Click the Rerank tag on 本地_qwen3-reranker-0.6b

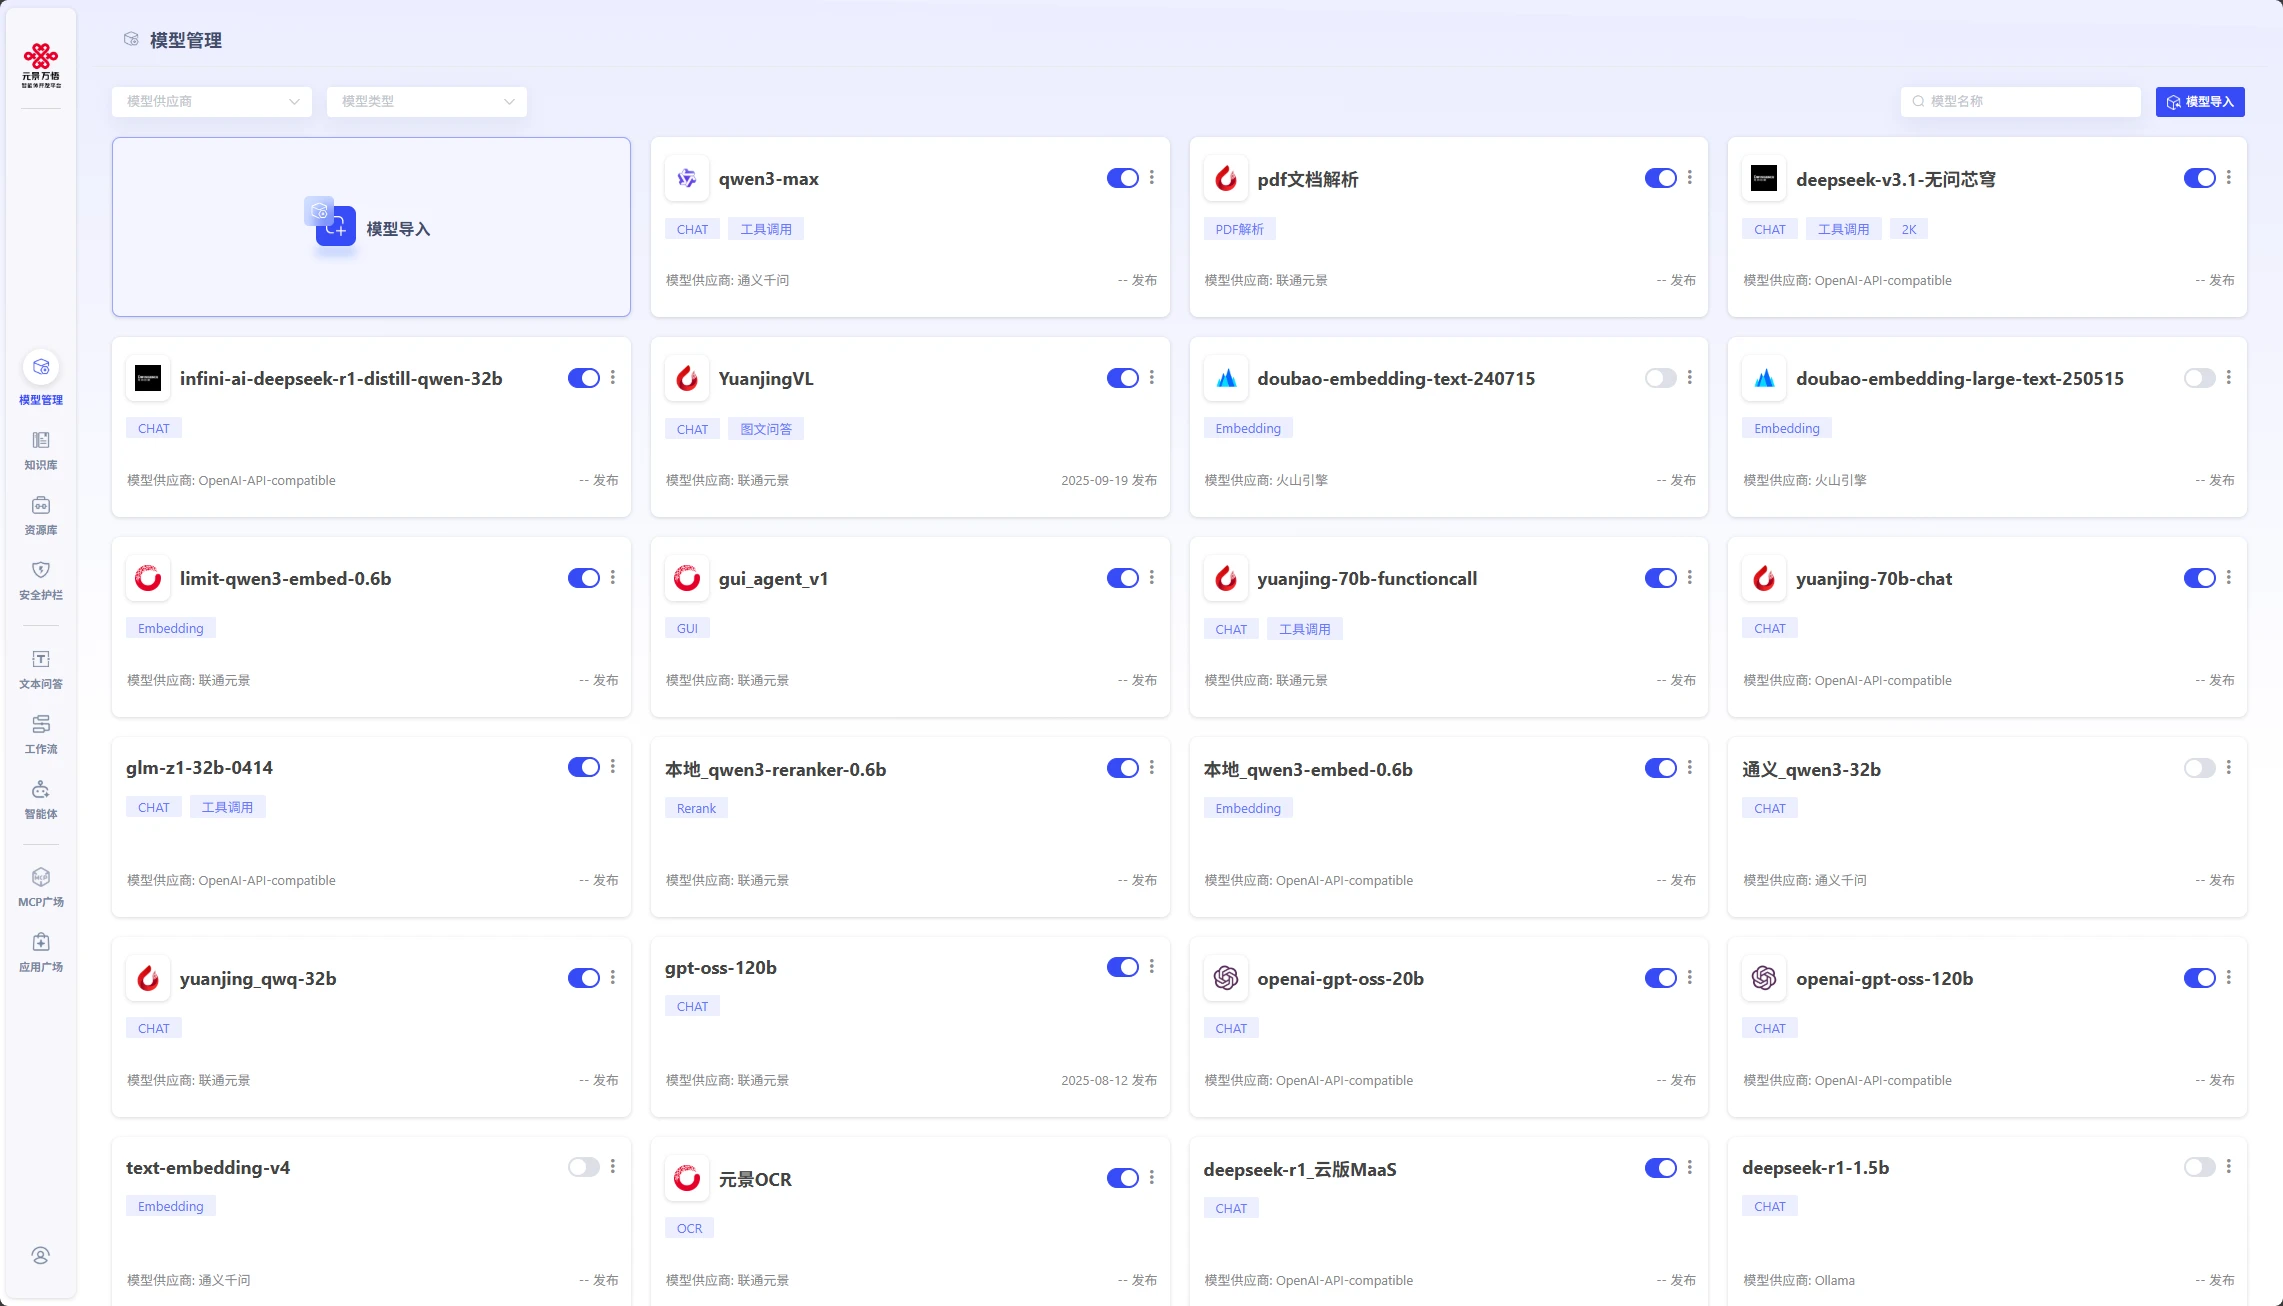696,808
